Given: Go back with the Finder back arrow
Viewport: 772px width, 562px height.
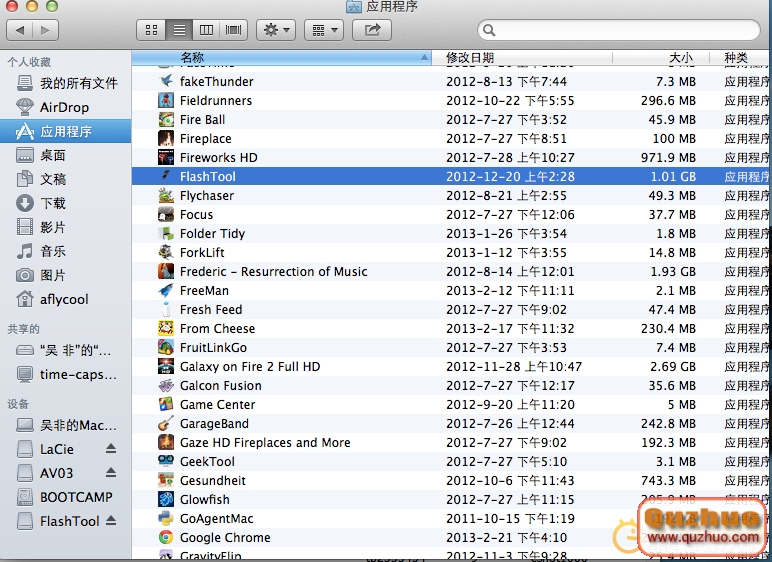Looking at the screenshot, I should click(20, 31).
